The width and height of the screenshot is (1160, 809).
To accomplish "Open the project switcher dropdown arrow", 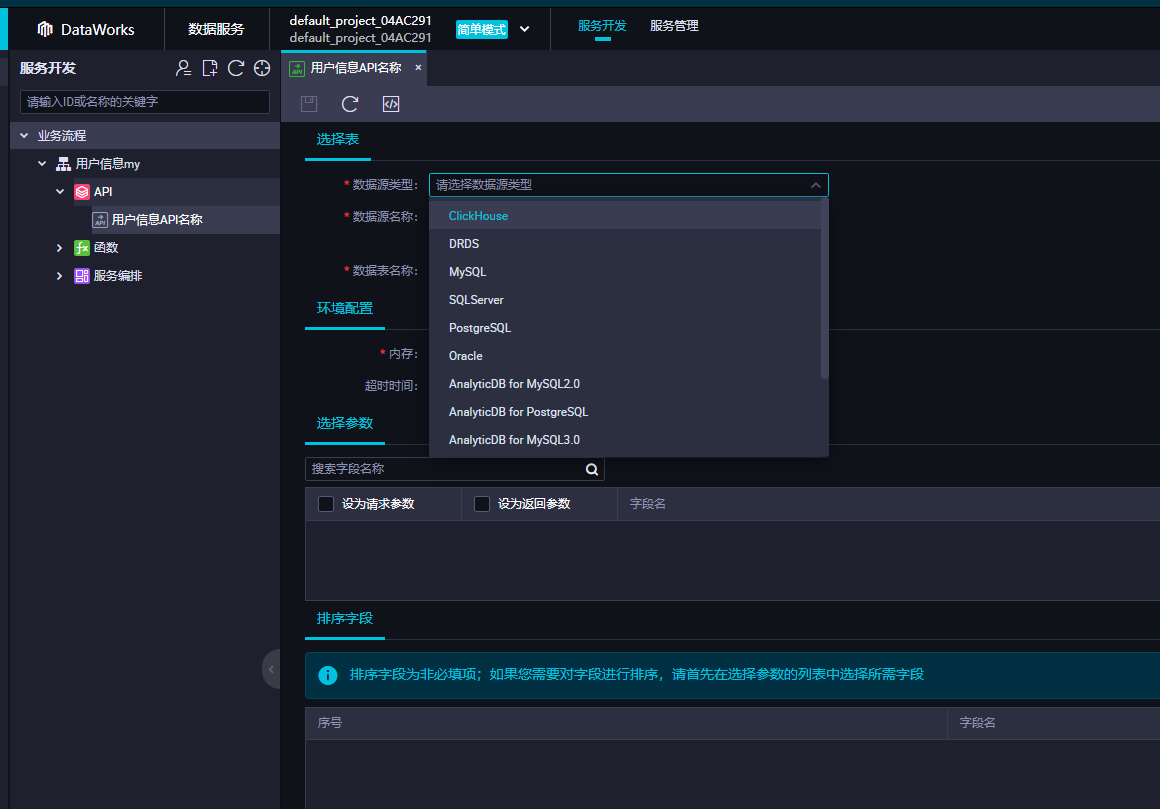I will click(x=525, y=29).
